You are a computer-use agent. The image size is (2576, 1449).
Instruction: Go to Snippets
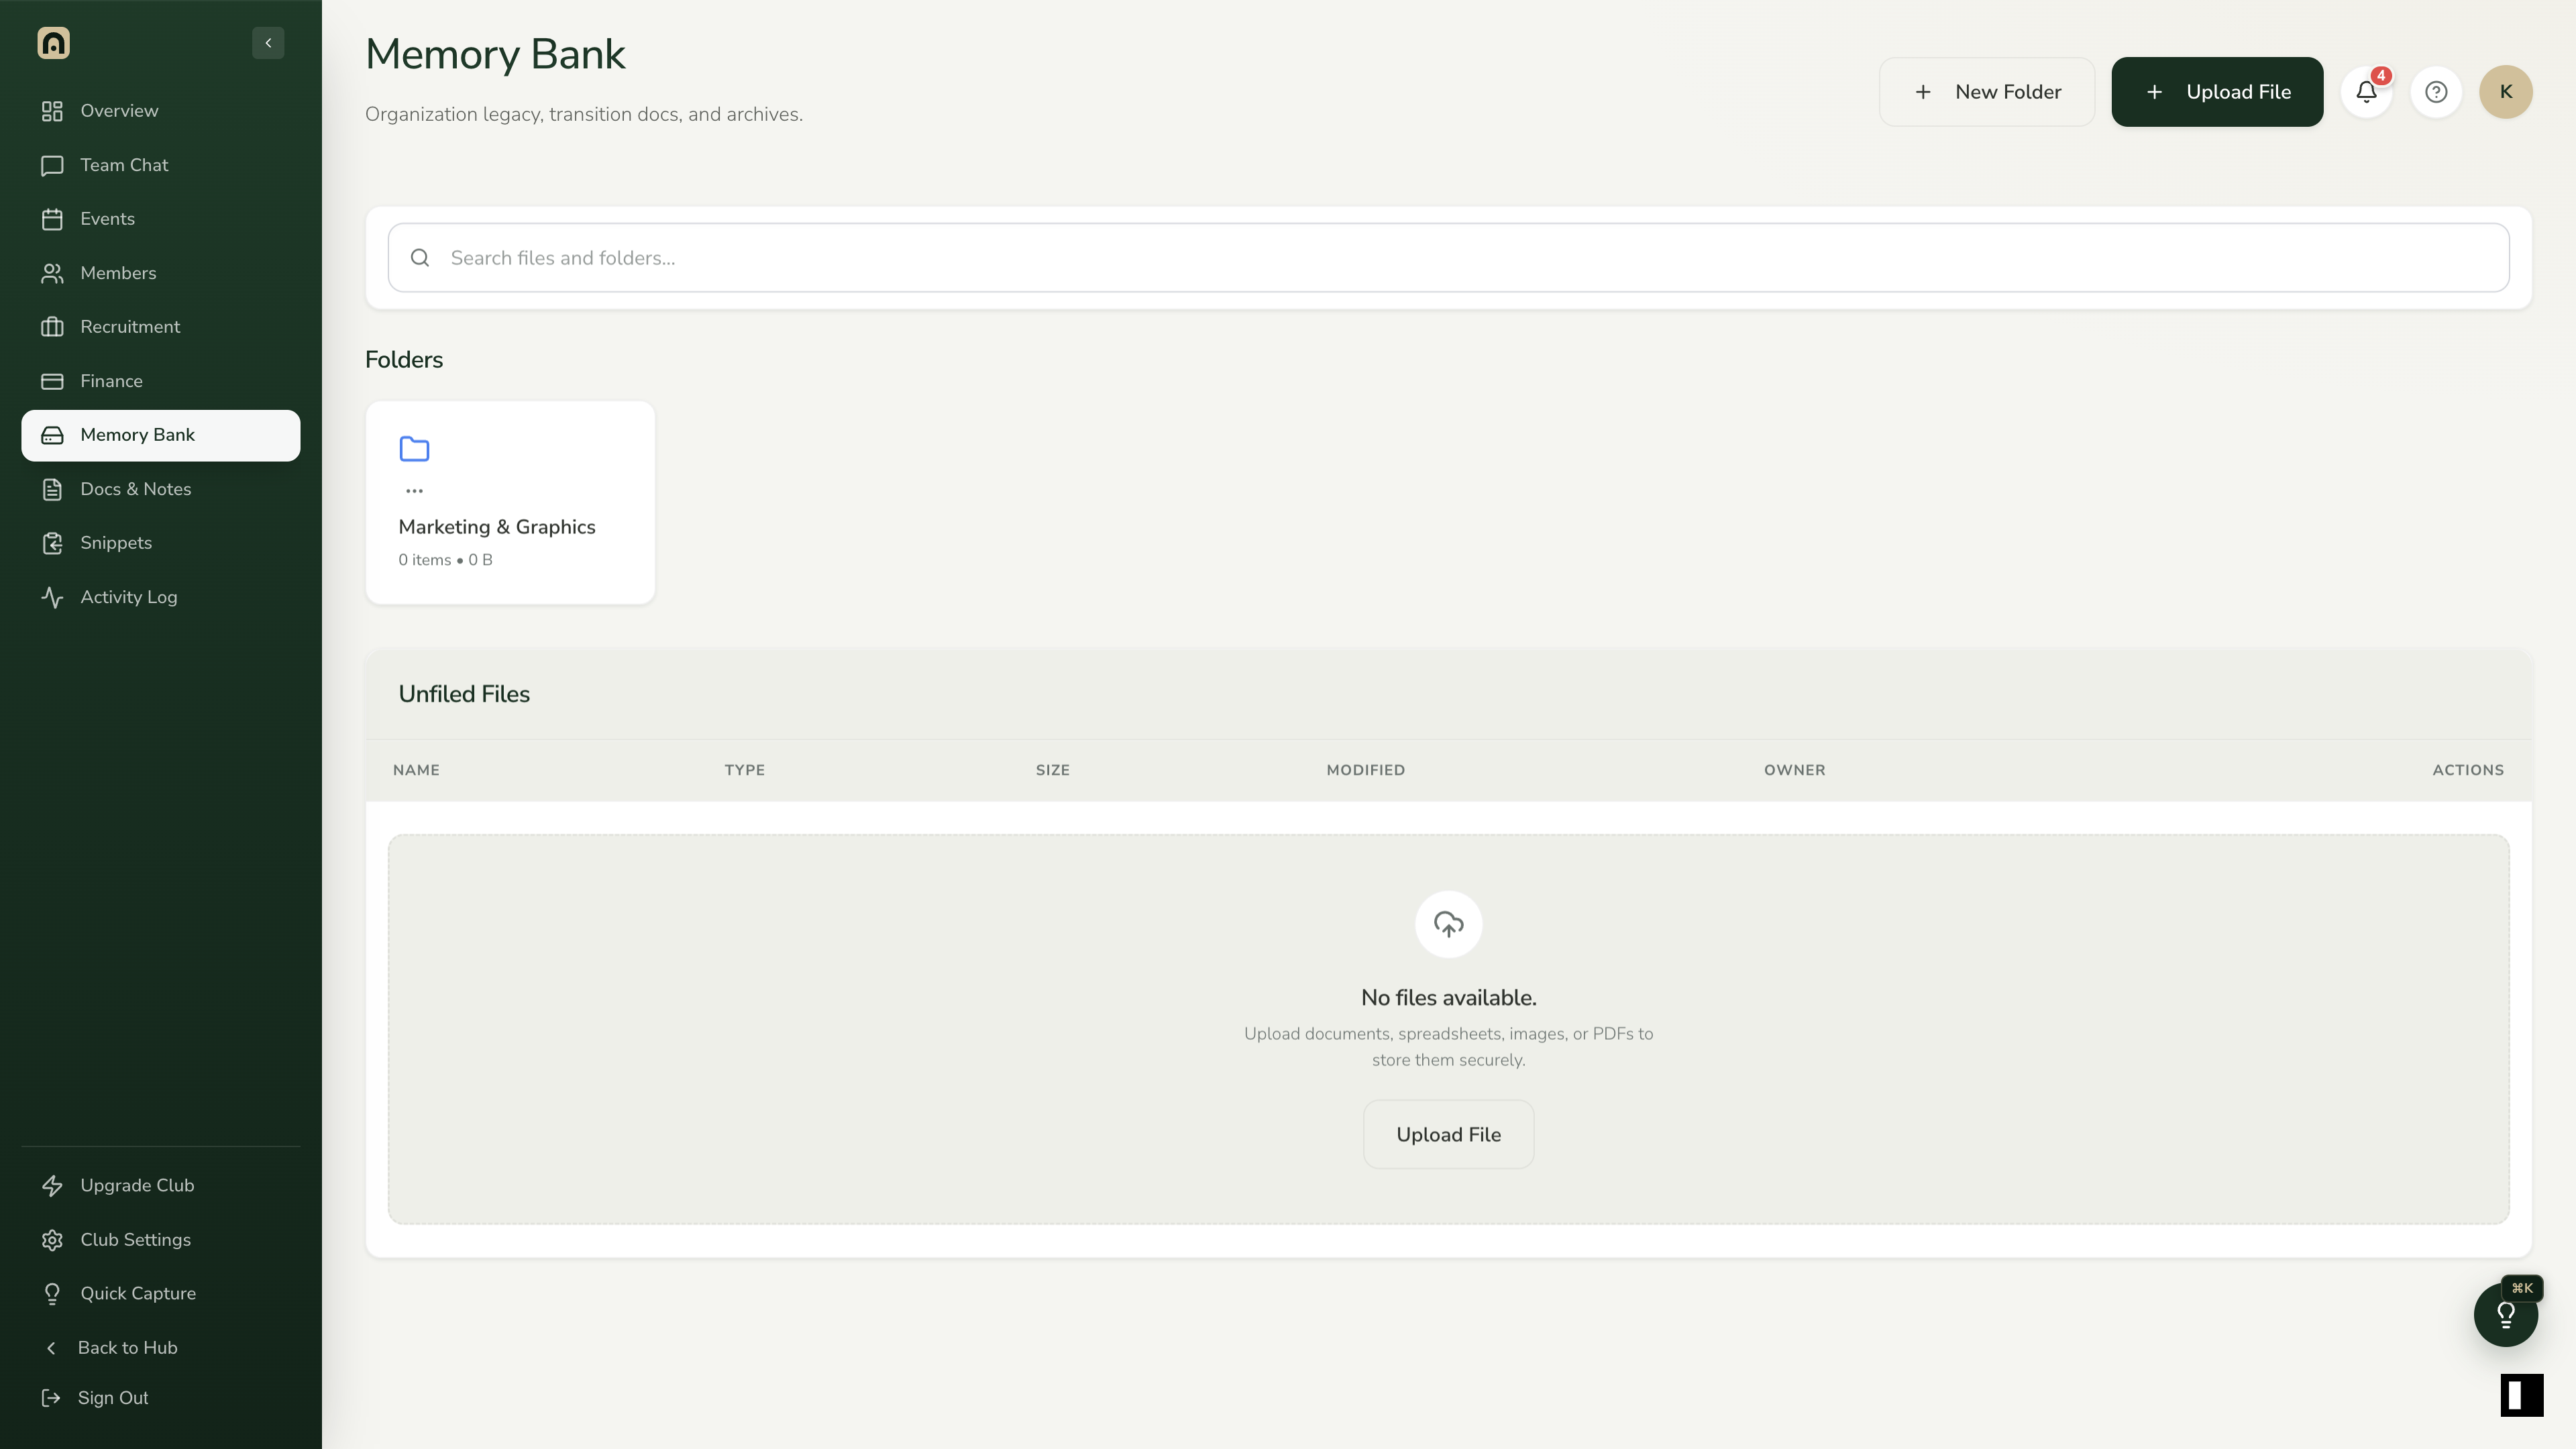tap(161, 543)
